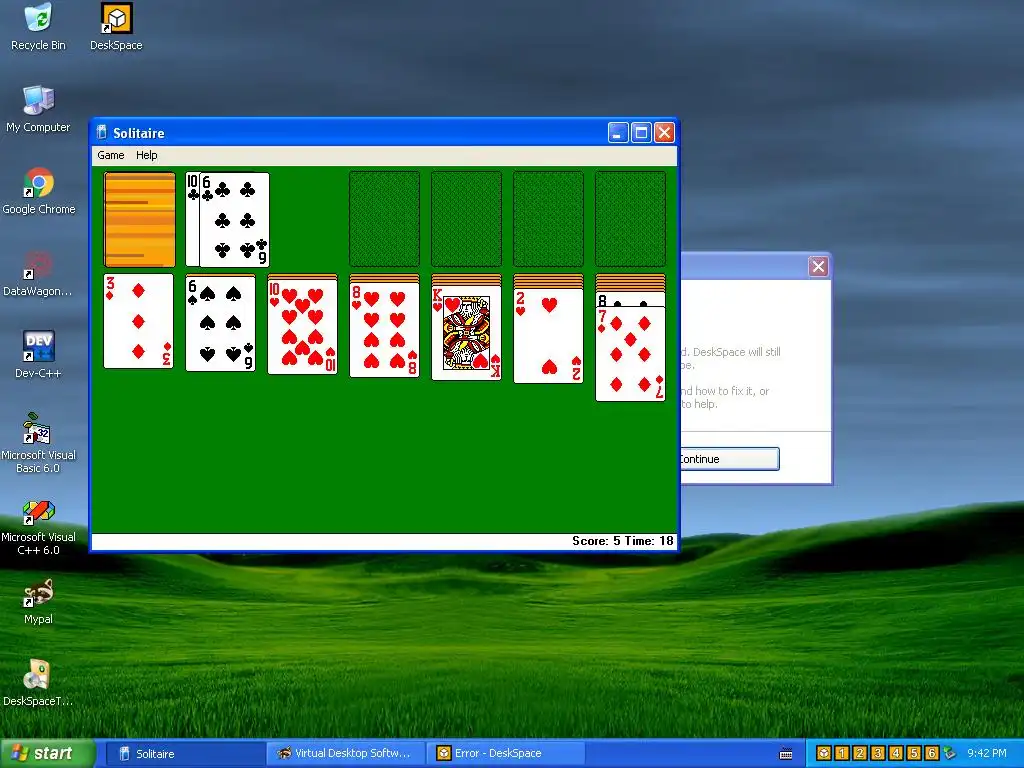Image resolution: width=1024 pixels, height=768 pixels.
Task: Open the Recycle Bin desktop icon
Action: tap(38, 26)
